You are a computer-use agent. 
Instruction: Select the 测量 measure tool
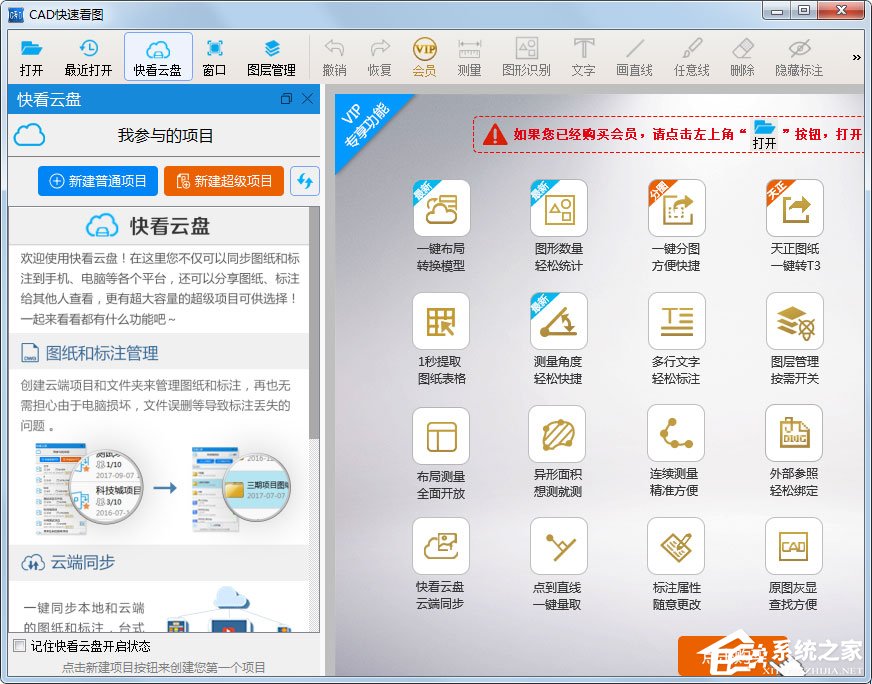(469, 56)
